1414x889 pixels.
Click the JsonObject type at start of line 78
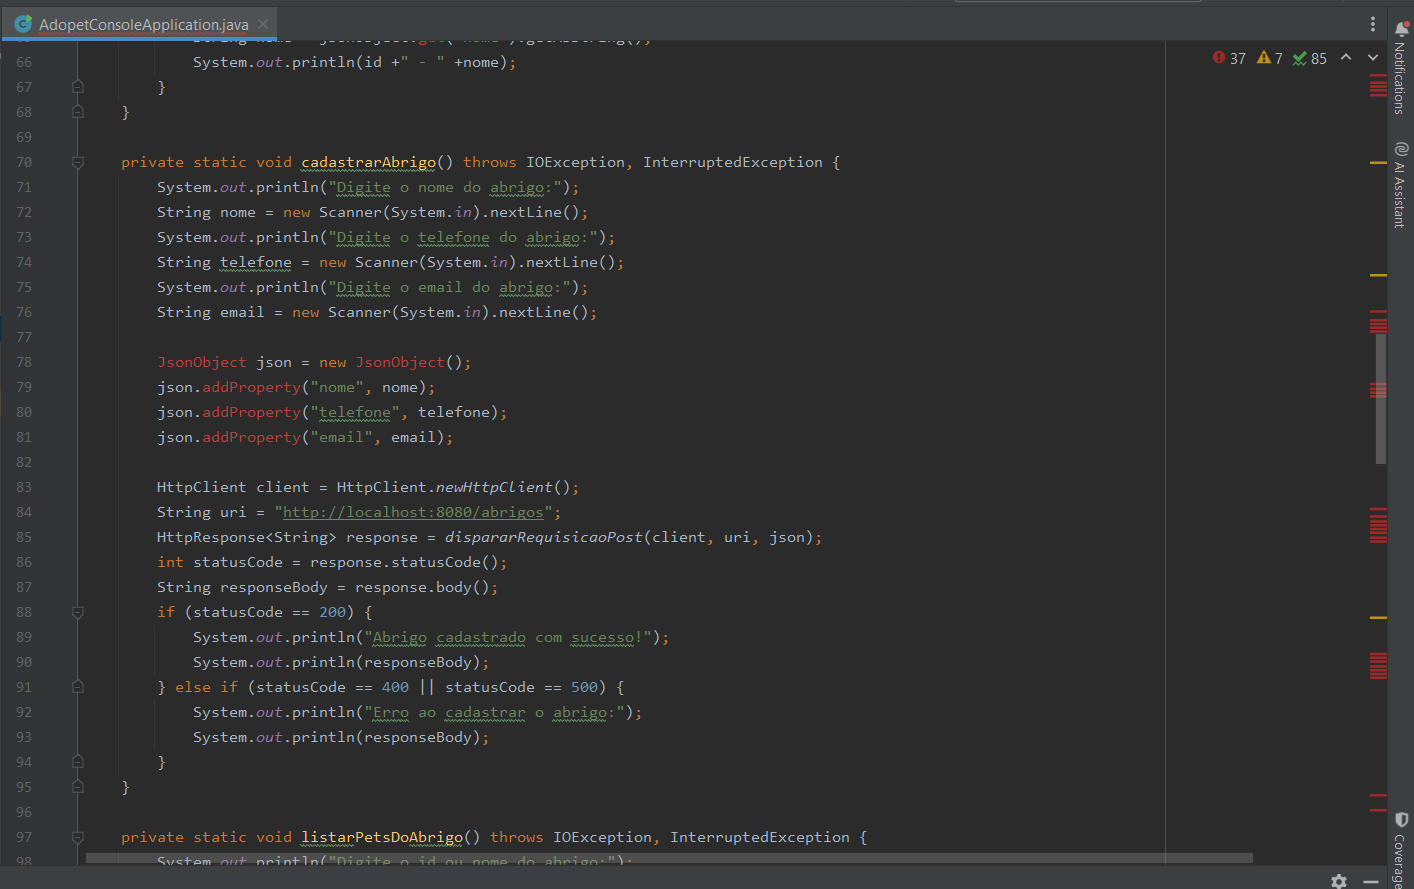(201, 362)
